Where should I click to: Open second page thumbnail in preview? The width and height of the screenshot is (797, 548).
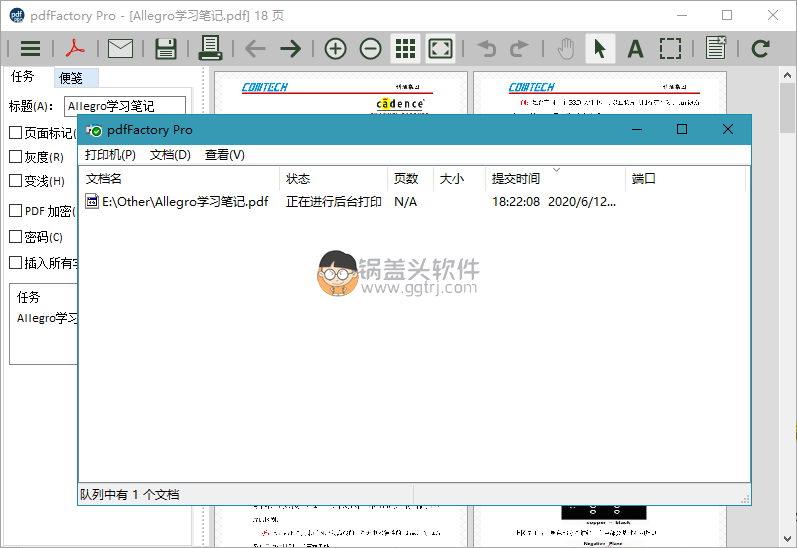(x=600, y=93)
